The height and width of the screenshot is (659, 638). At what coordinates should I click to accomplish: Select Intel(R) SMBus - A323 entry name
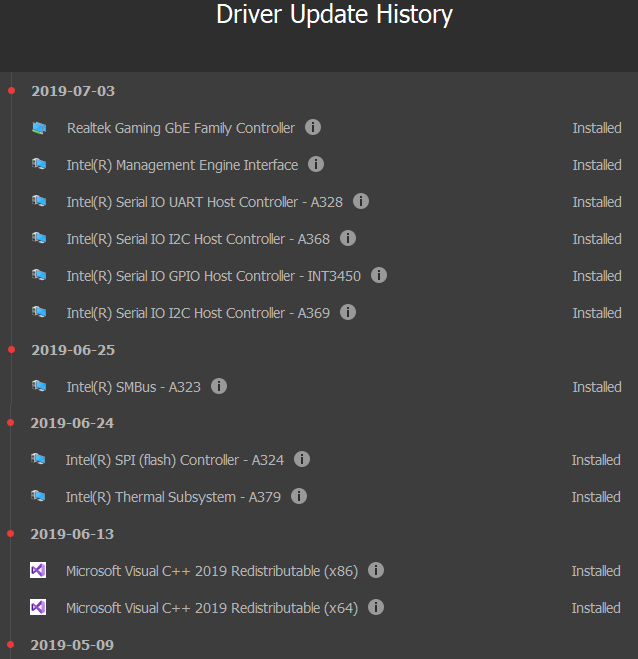click(134, 387)
